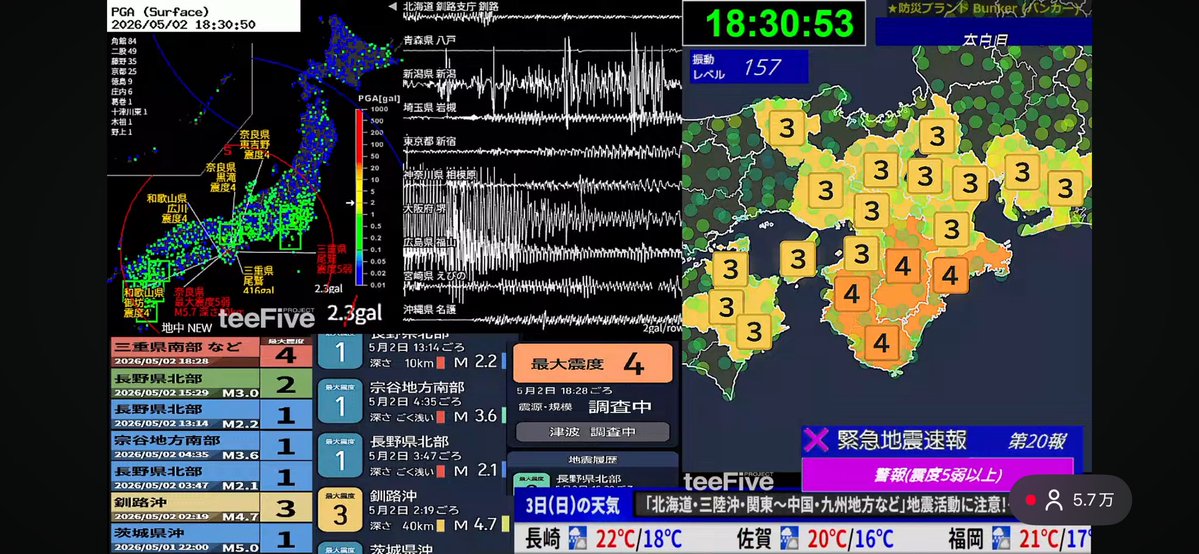Click the 第20報 report number
The image size is (1199, 554).
click(1037, 441)
